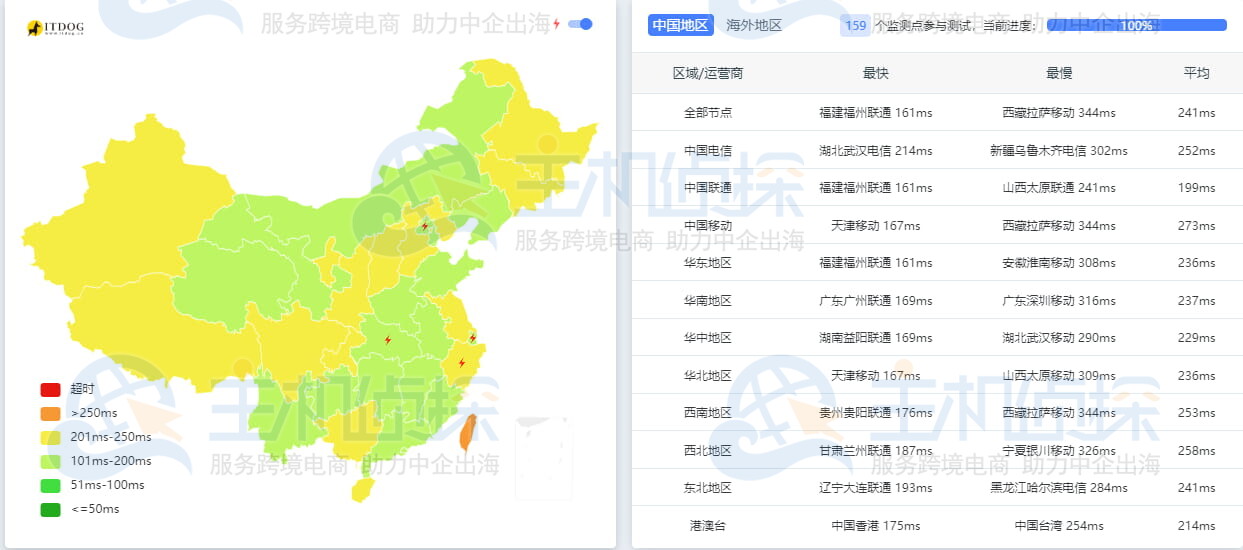Click the 最快 column header
This screenshot has width=1243, height=550.
click(x=875, y=73)
